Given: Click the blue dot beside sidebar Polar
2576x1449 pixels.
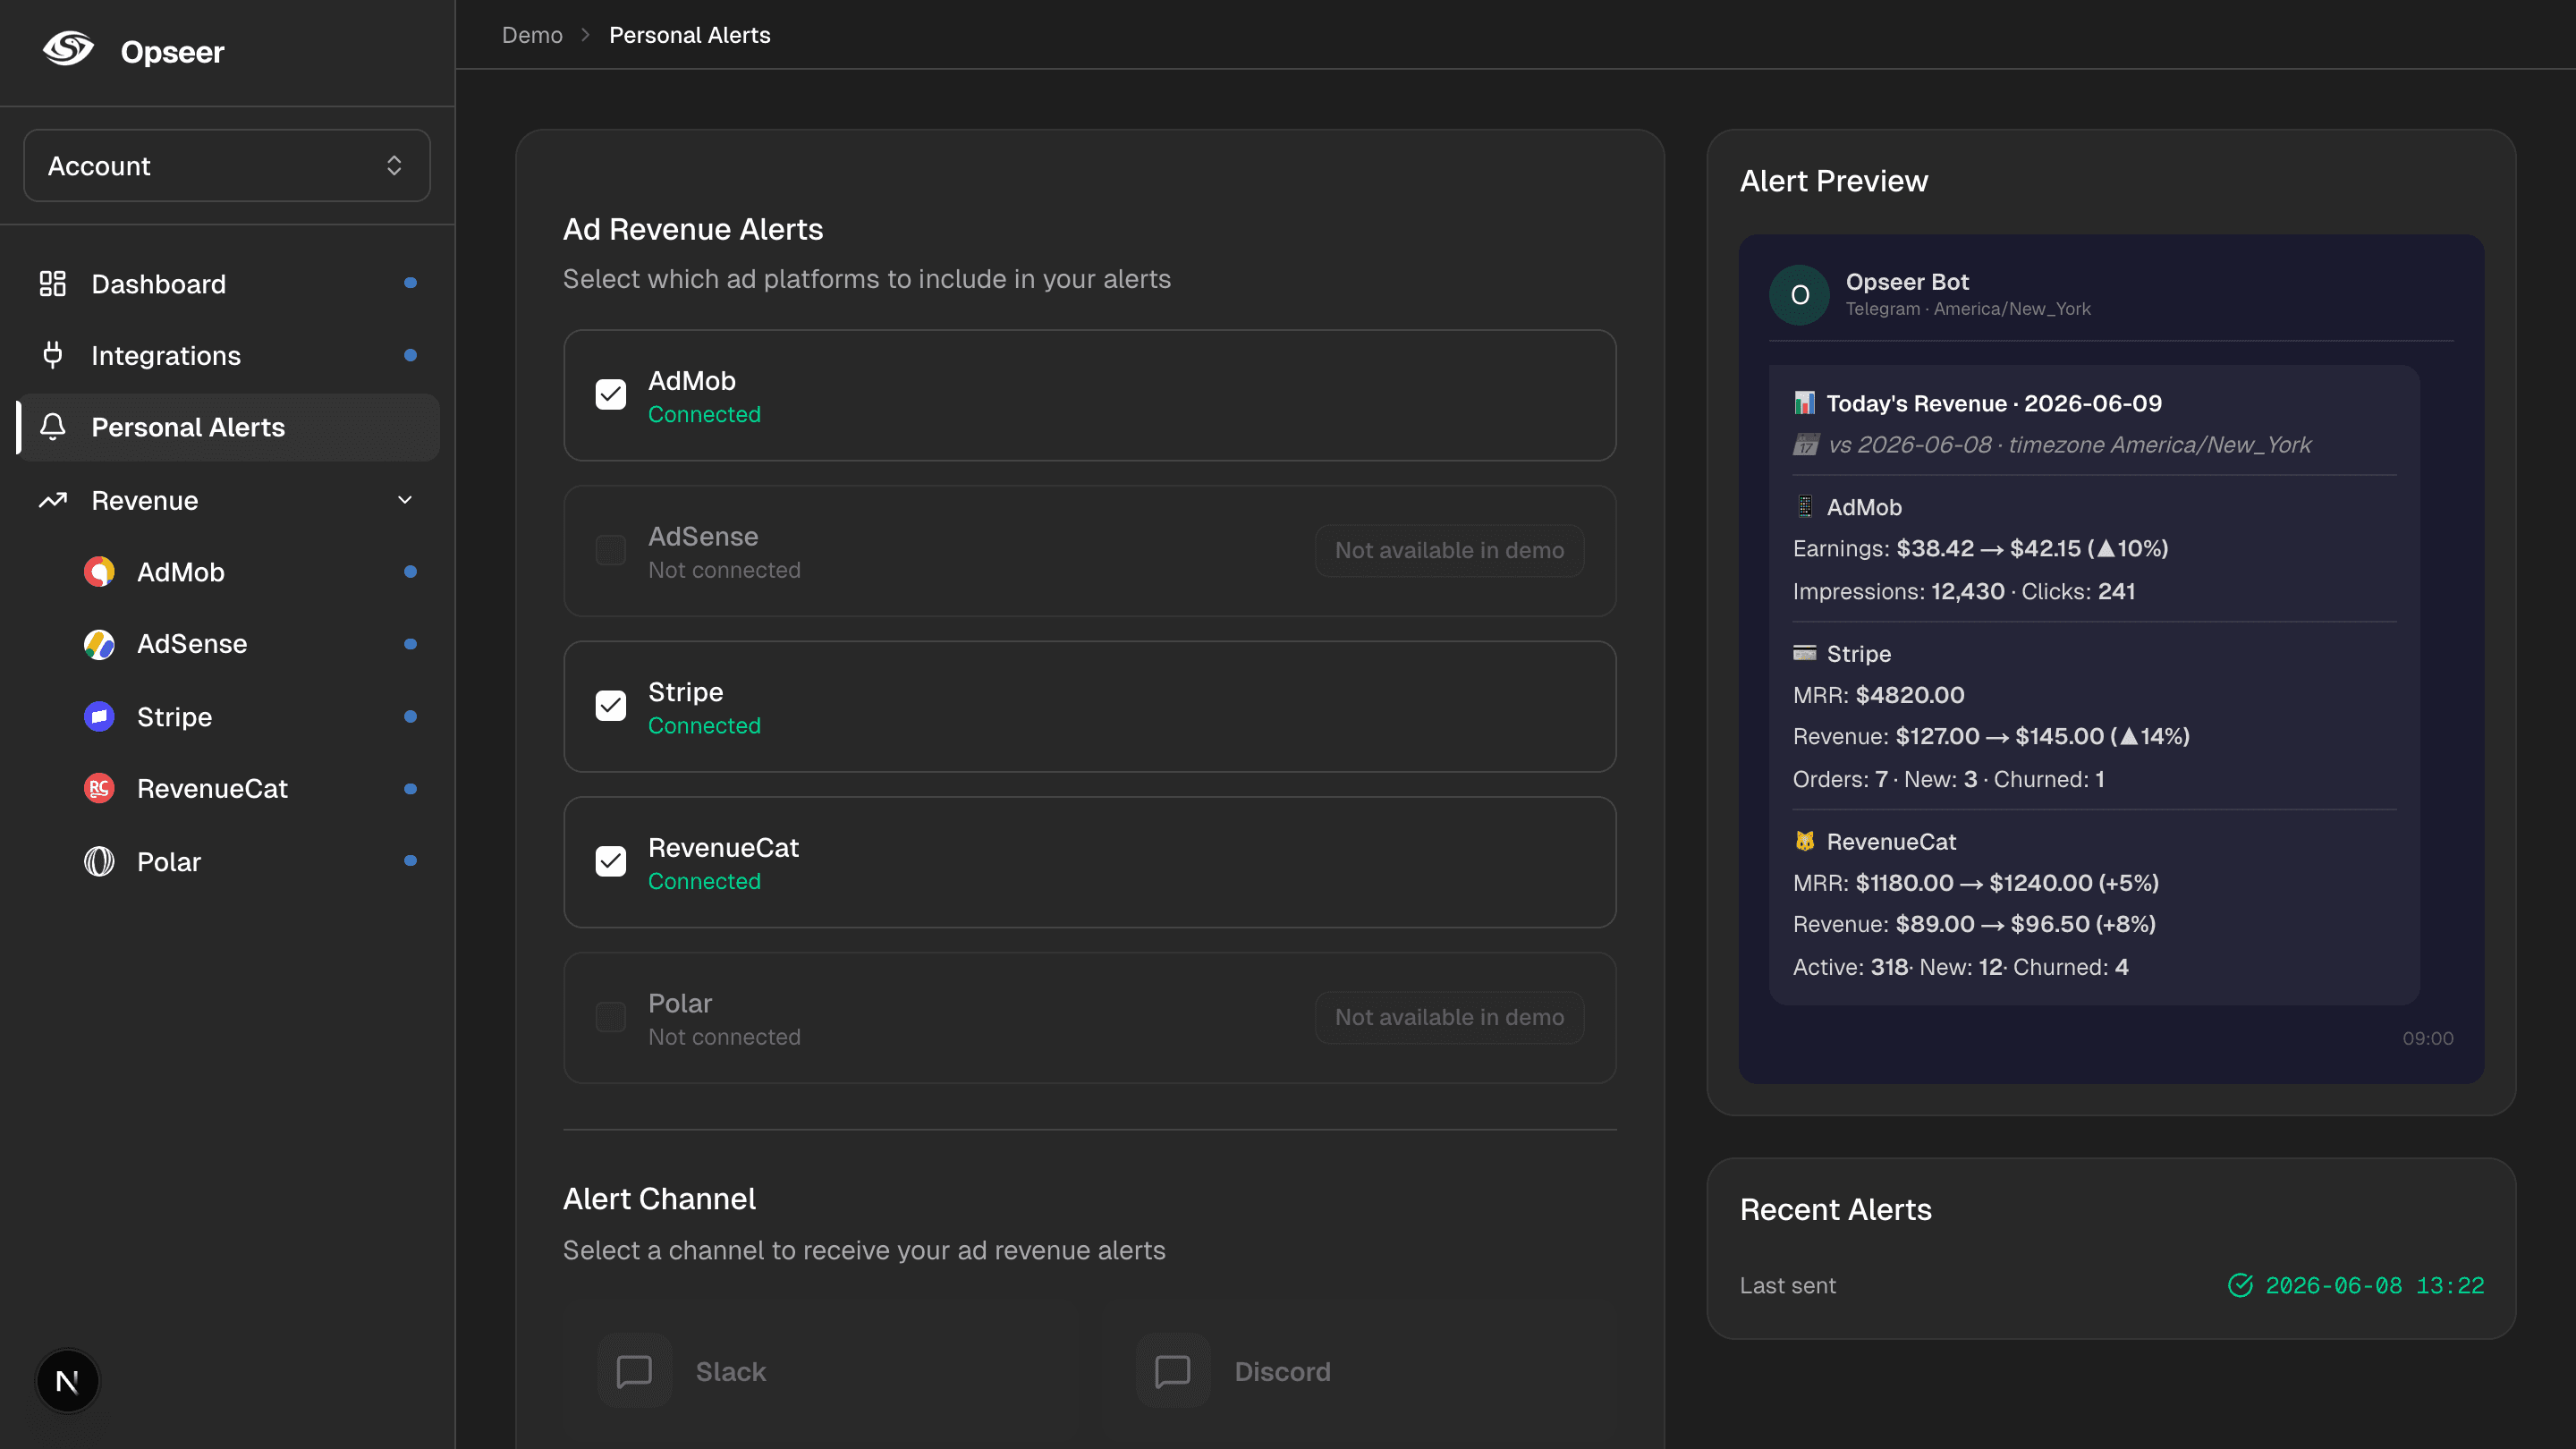Looking at the screenshot, I should (x=410, y=861).
